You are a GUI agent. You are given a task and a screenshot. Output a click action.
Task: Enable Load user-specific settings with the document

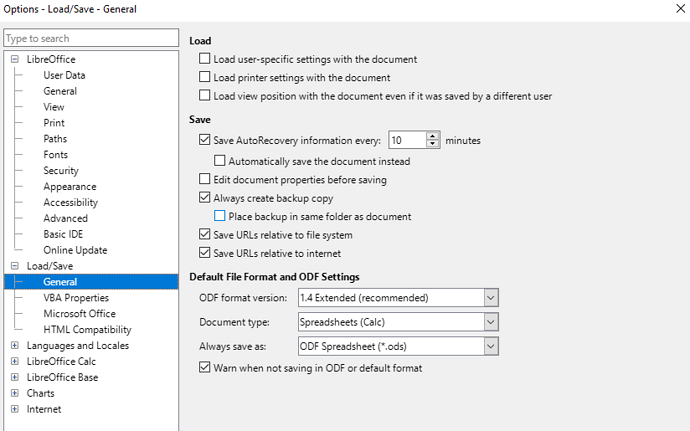(205, 59)
